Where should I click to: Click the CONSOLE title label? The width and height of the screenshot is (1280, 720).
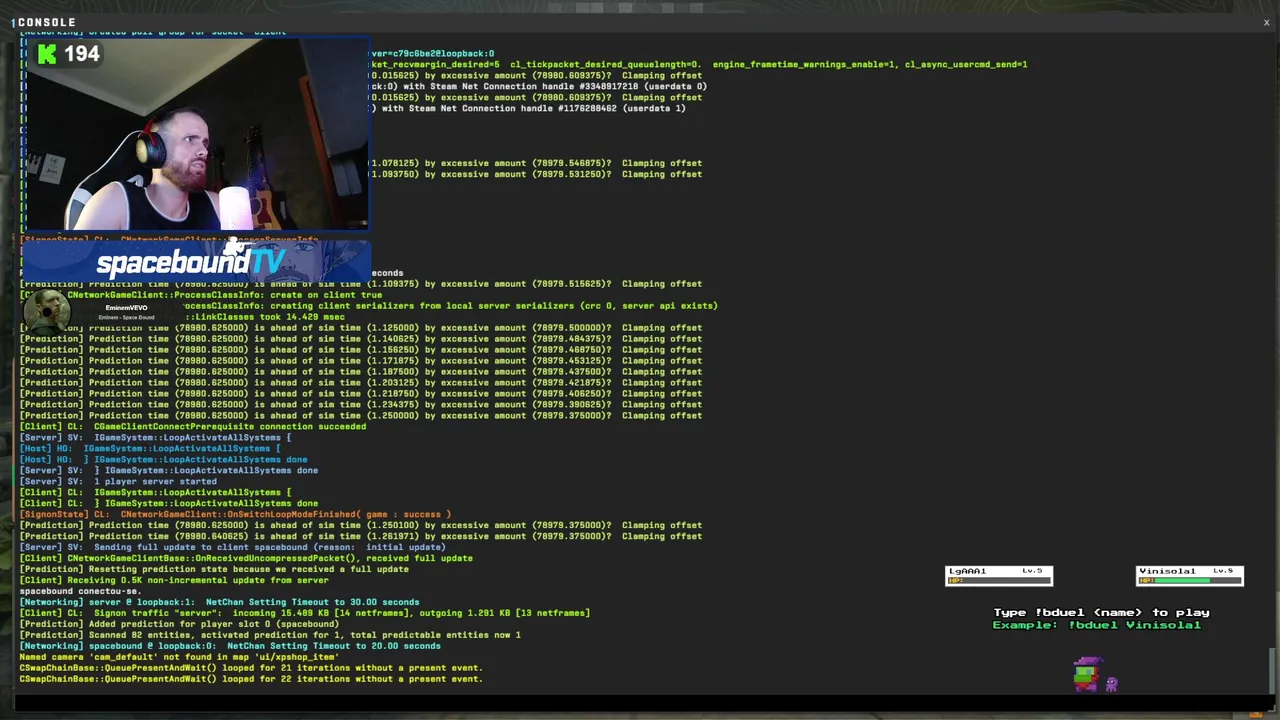pos(46,22)
